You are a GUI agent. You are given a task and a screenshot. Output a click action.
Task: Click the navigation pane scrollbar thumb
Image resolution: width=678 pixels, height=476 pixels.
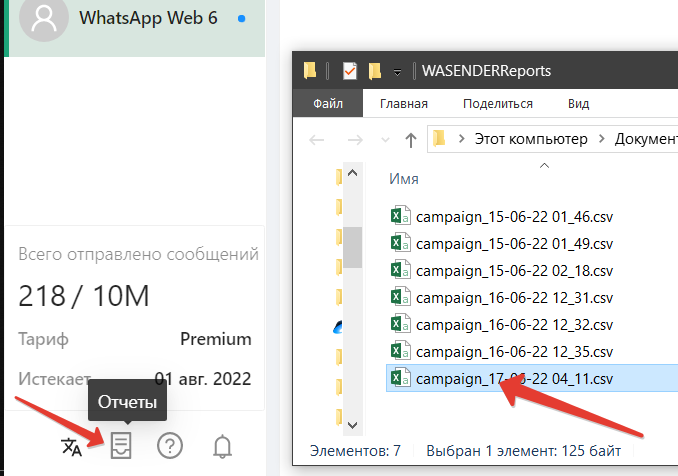coord(353,246)
